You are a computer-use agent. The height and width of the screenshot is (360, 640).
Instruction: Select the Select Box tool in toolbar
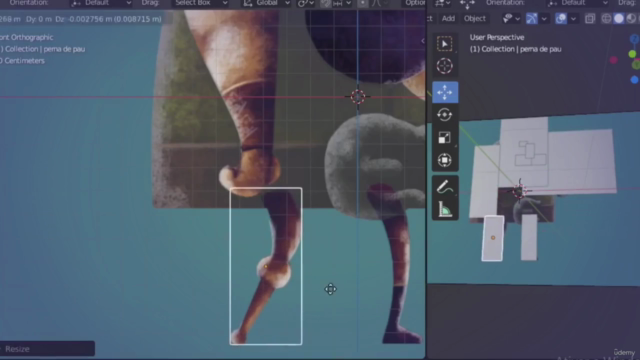444,44
